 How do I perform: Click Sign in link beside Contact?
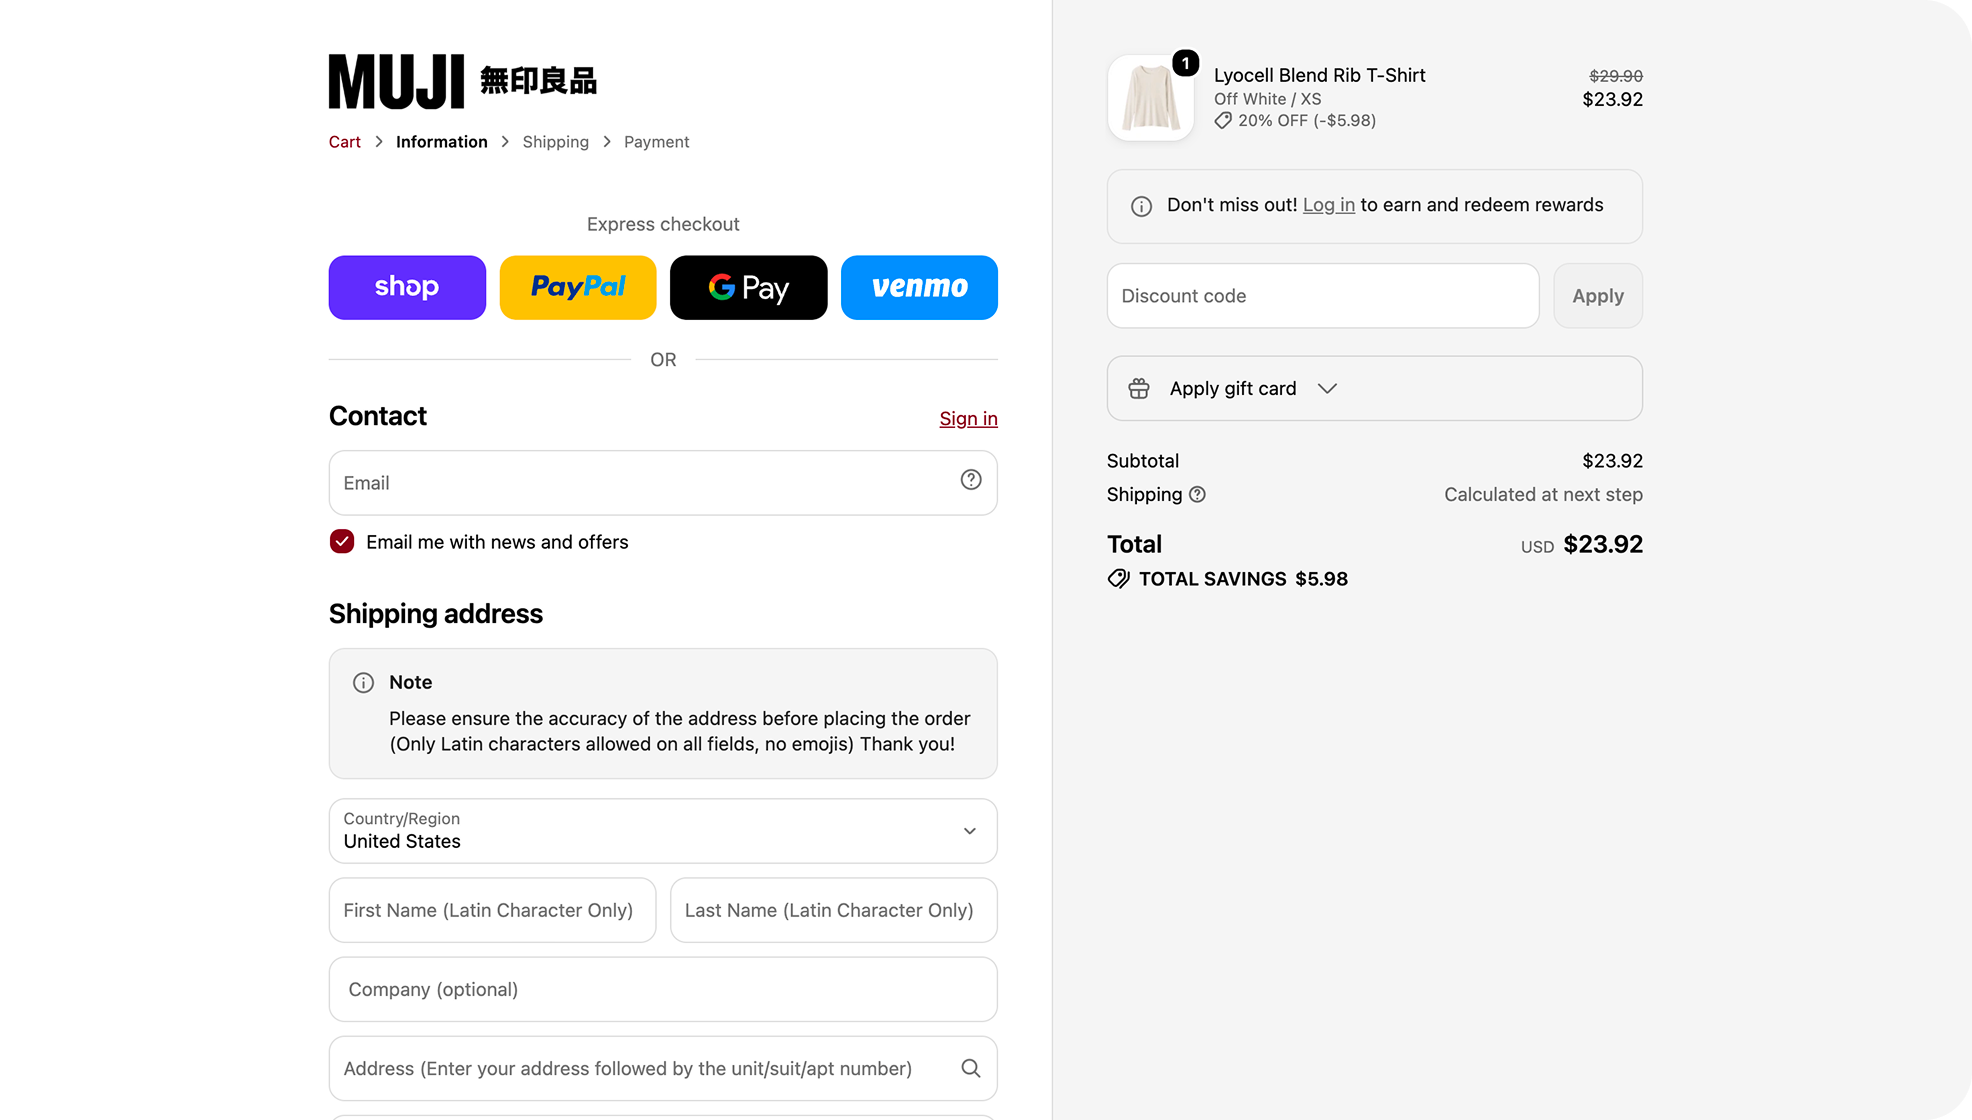click(x=968, y=418)
